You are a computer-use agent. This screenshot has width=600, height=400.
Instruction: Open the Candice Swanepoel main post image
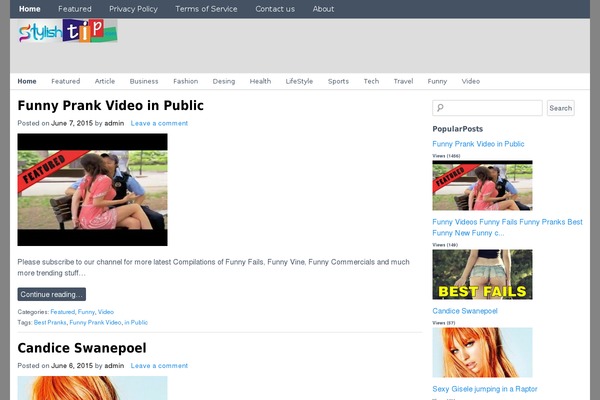[x=93, y=388]
